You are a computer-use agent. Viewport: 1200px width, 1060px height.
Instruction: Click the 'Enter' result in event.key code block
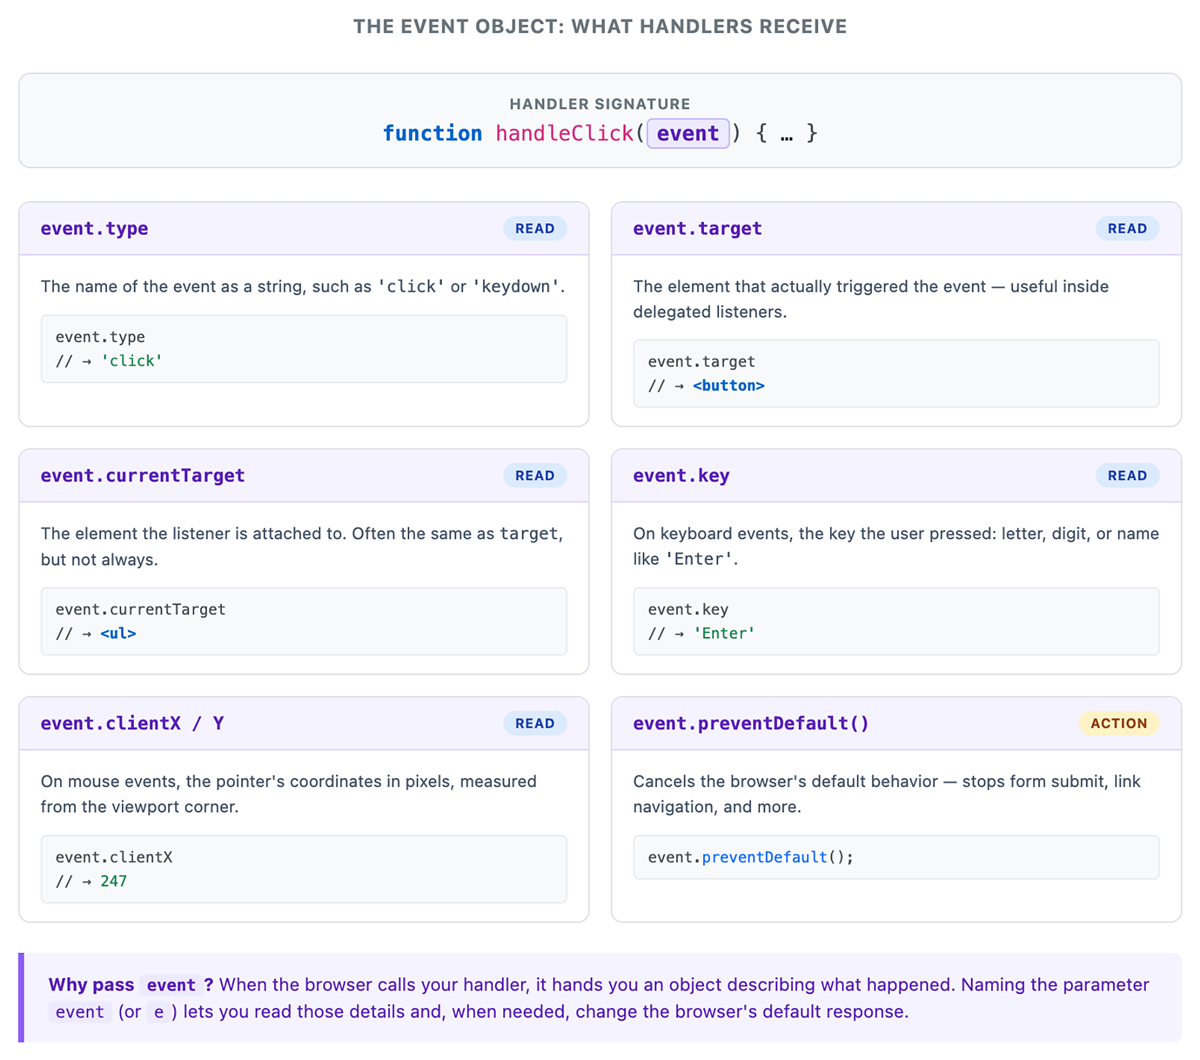pyautogui.click(x=724, y=633)
